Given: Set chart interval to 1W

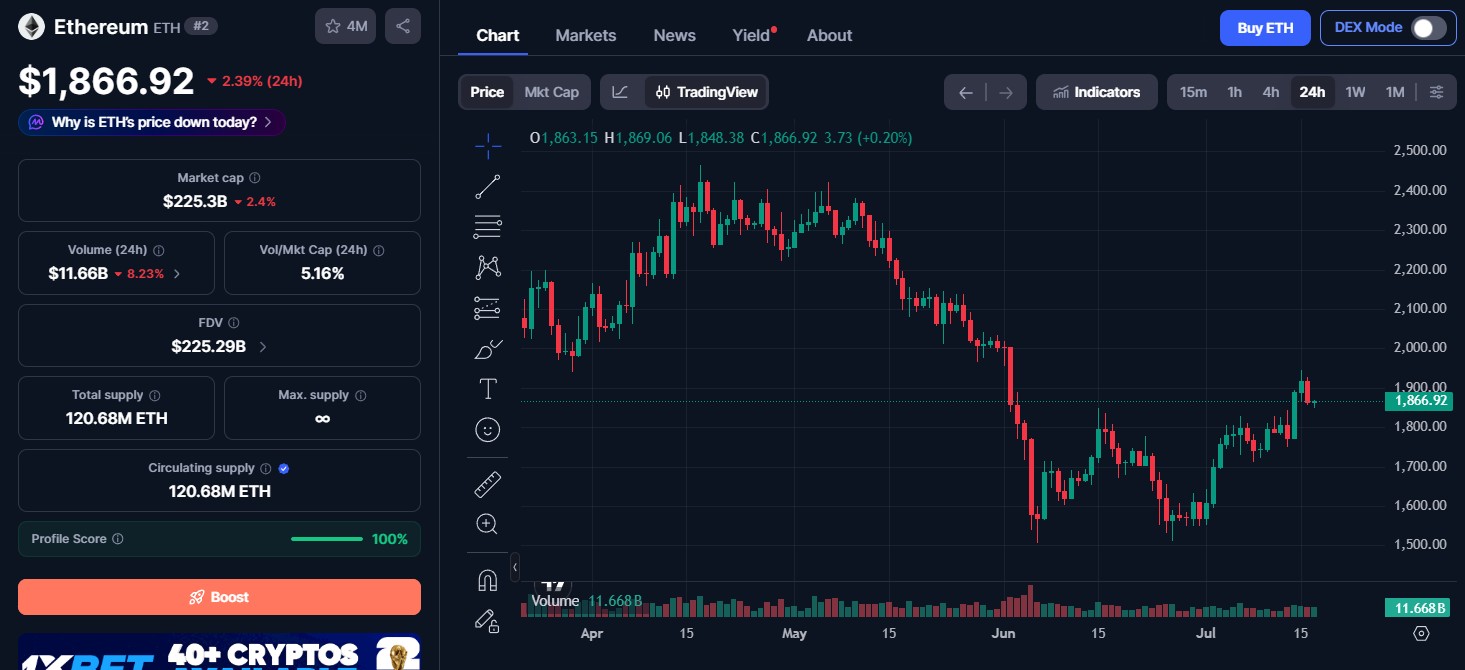Looking at the screenshot, I should (x=1355, y=92).
